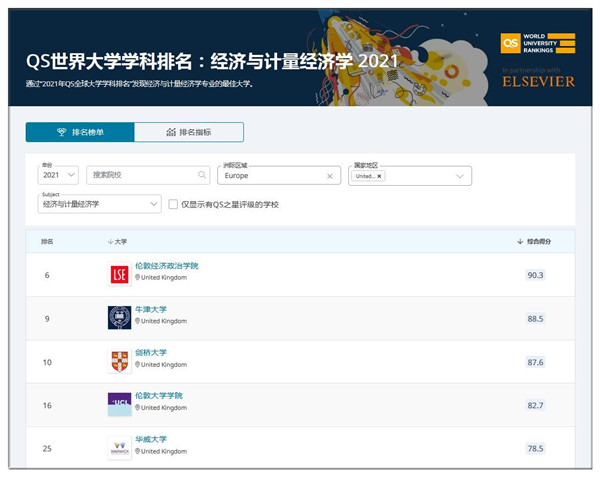Sort by 综合得分 column header
The image size is (600, 477).
point(534,241)
